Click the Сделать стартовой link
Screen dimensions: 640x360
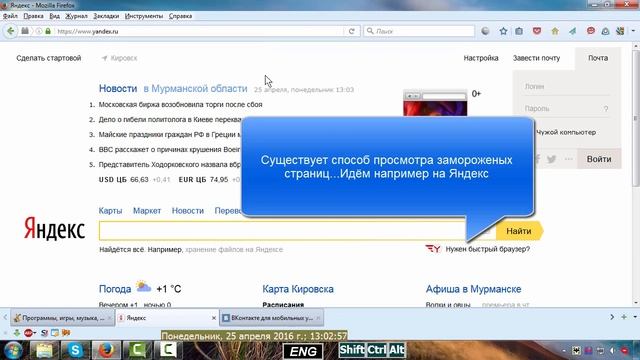point(49,58)
